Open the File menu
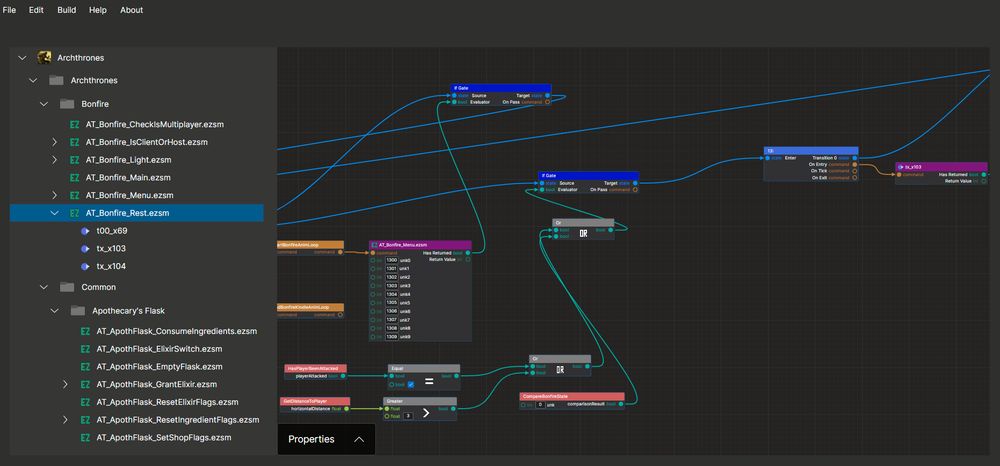Viewport: 1000px width, 466px height. tap(10, 10)
